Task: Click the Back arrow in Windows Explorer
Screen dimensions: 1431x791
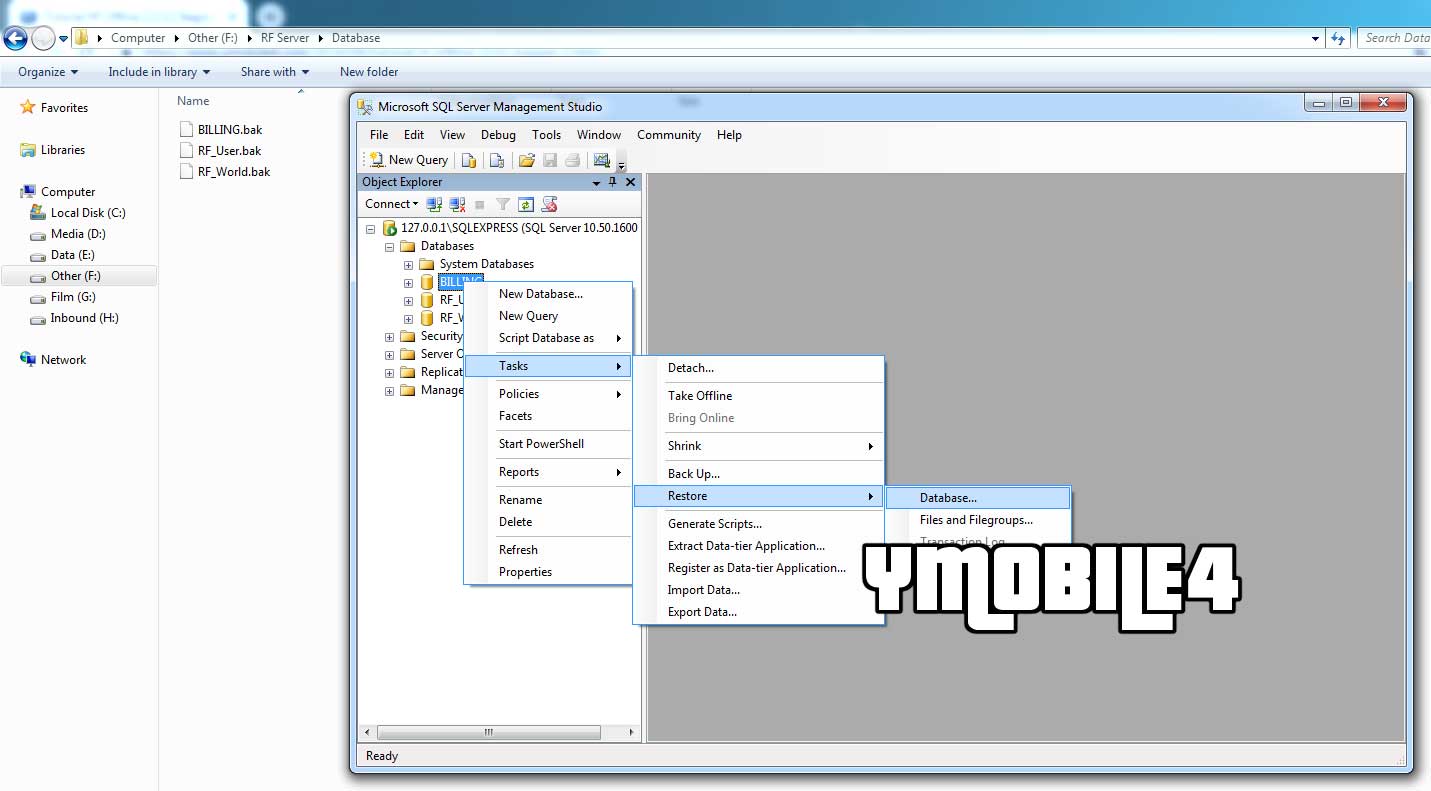Action: click(14, 38)
